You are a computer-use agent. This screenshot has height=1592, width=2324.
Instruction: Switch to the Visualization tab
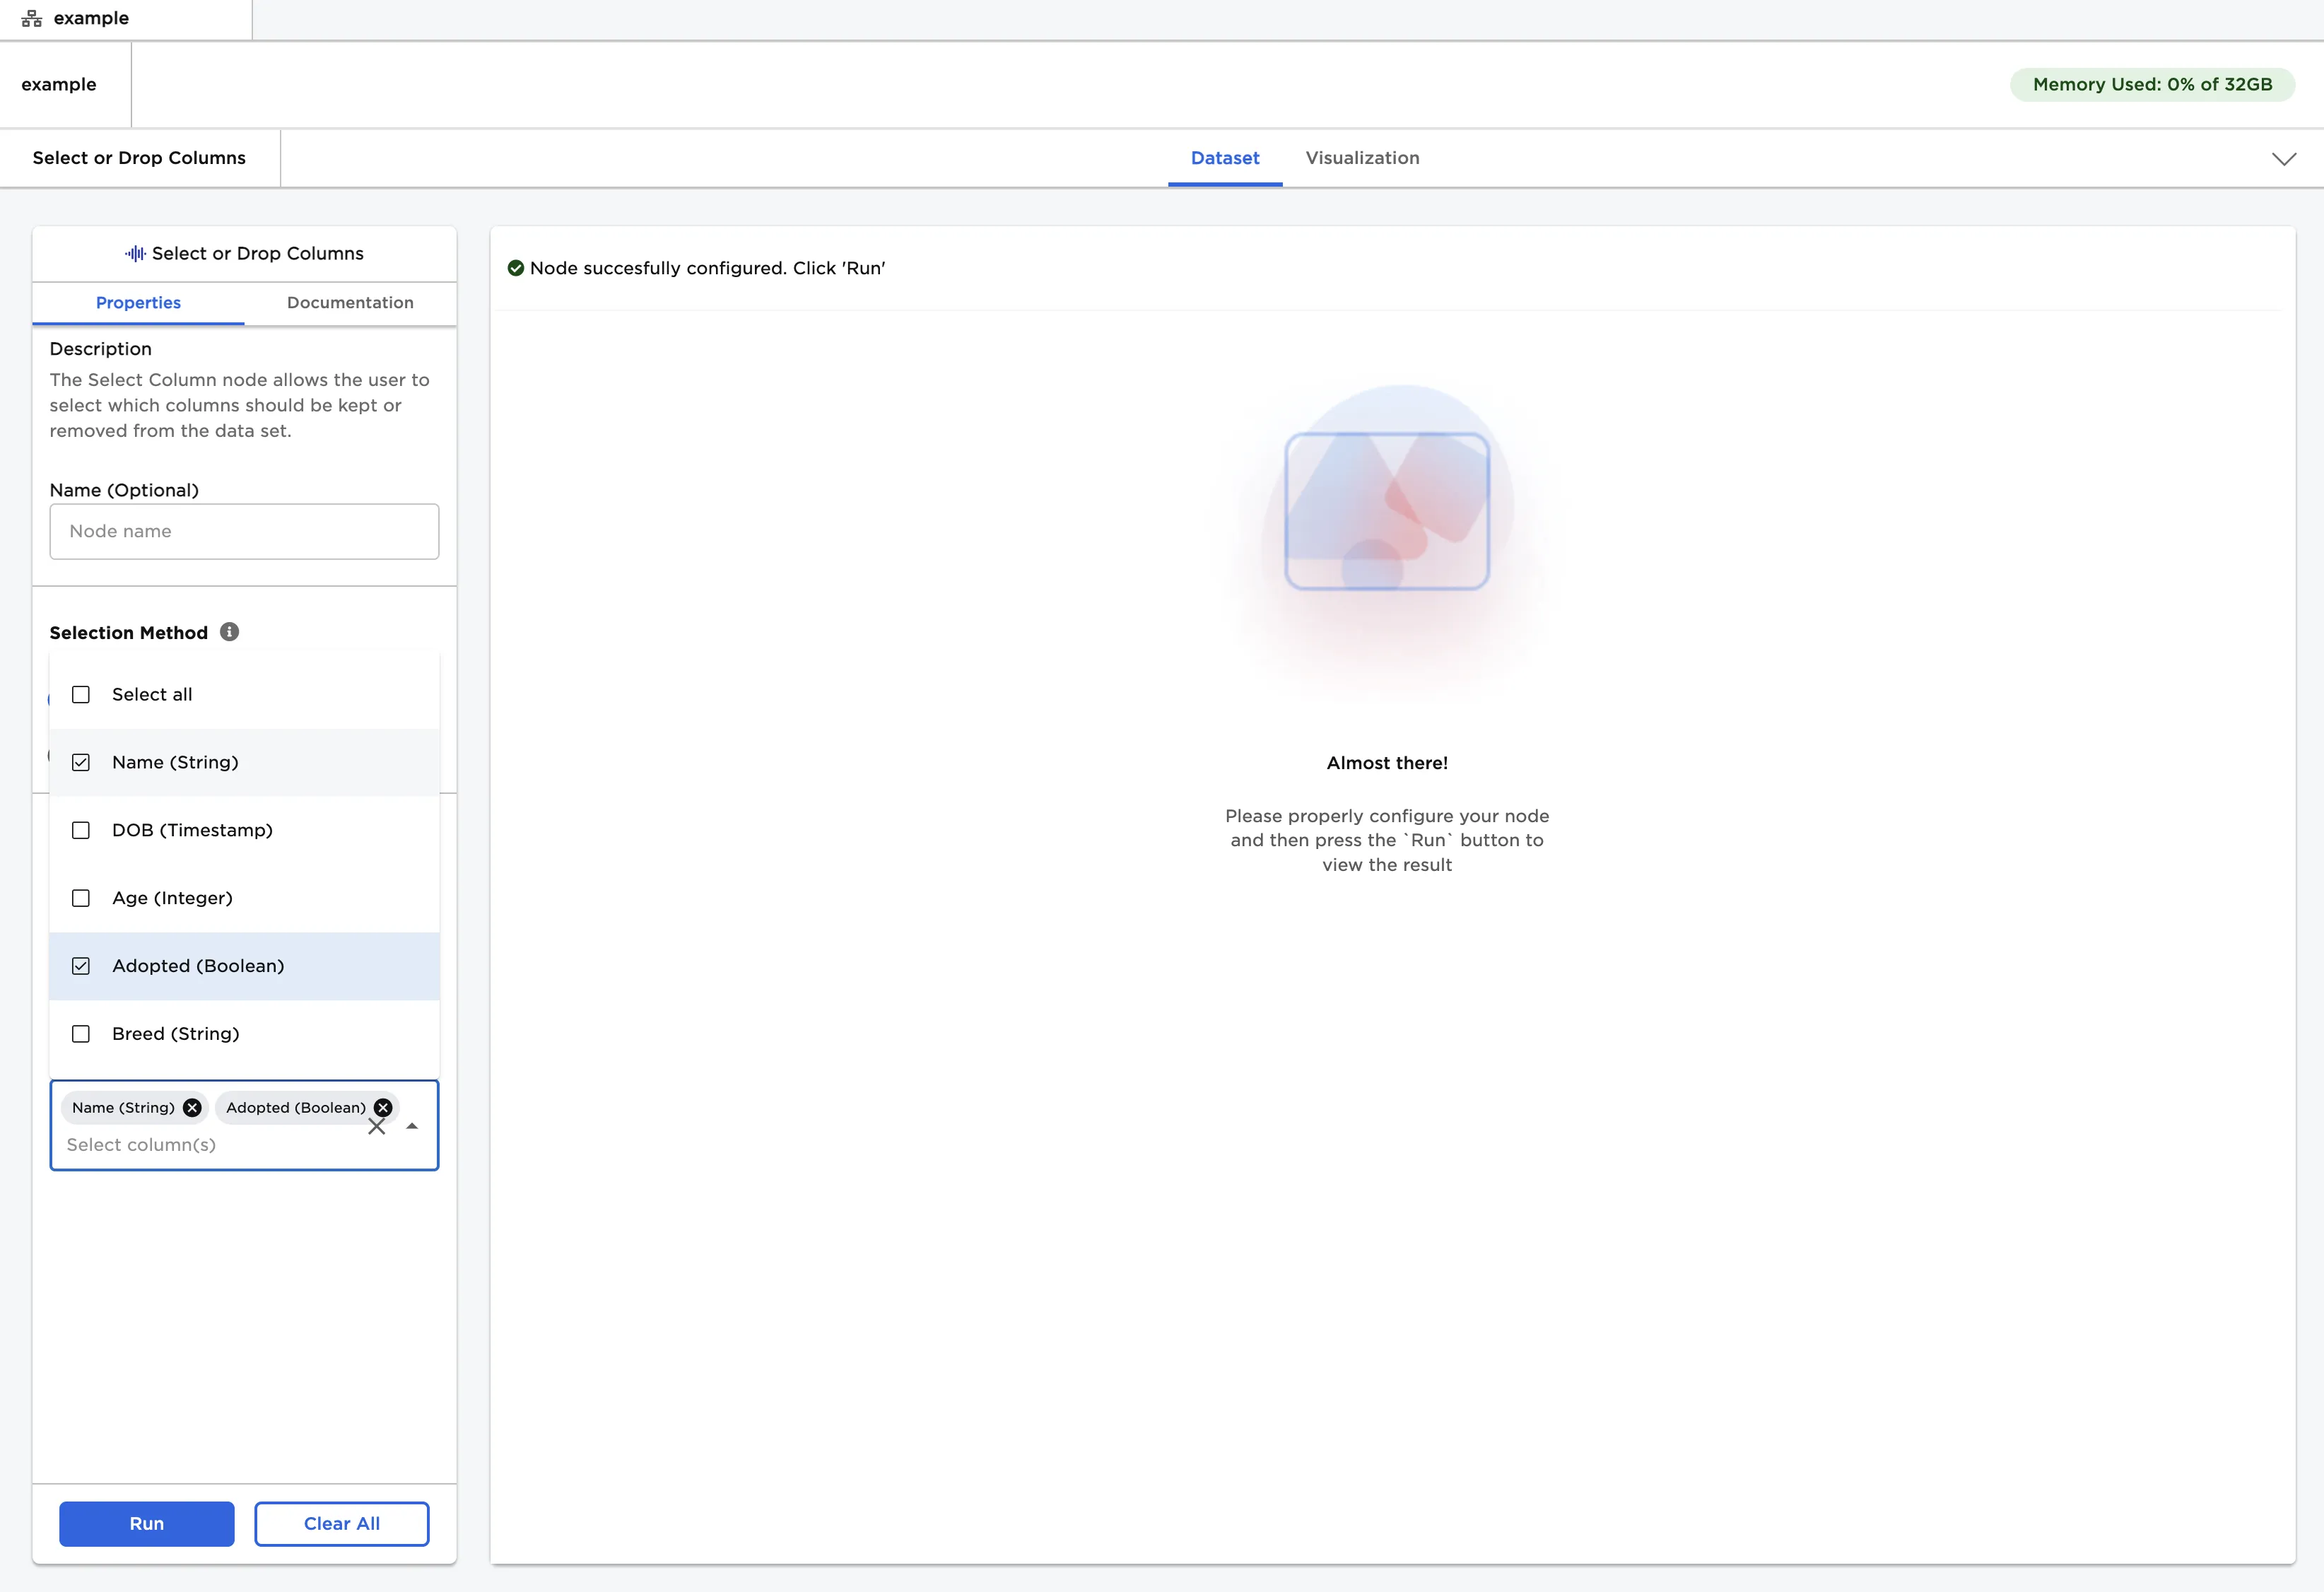point(1362,158)
